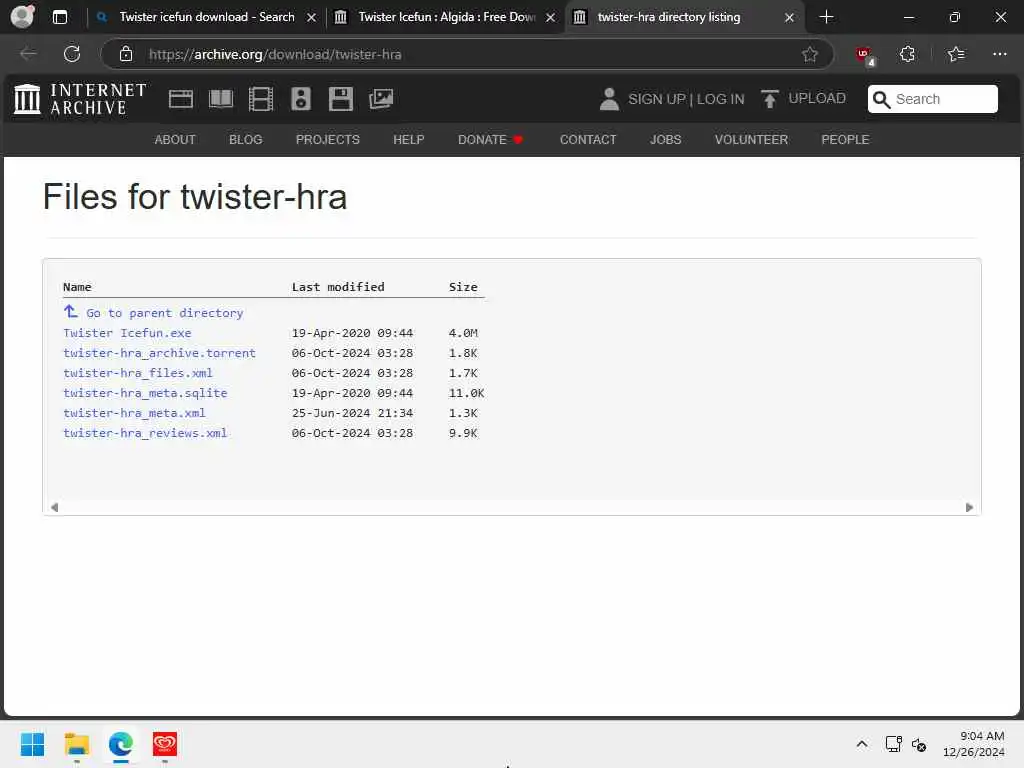Image resolution: width=1024 pixels, height=768 pixels.
Task: Show hidden system tray icons
Action: tap(861, 744)
